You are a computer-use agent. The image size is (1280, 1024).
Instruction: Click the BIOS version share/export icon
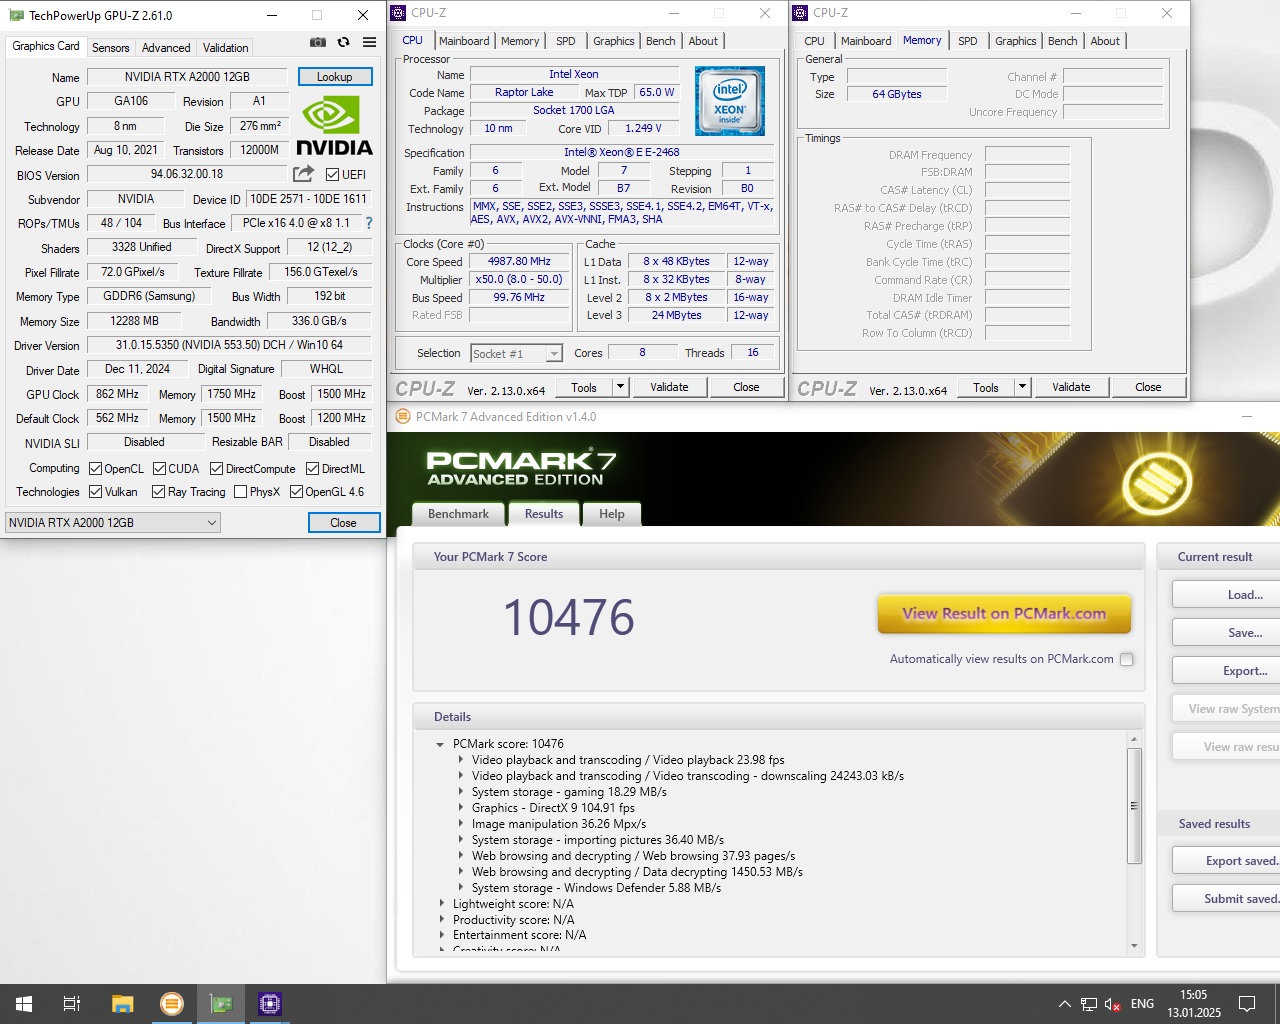point(303,174)
